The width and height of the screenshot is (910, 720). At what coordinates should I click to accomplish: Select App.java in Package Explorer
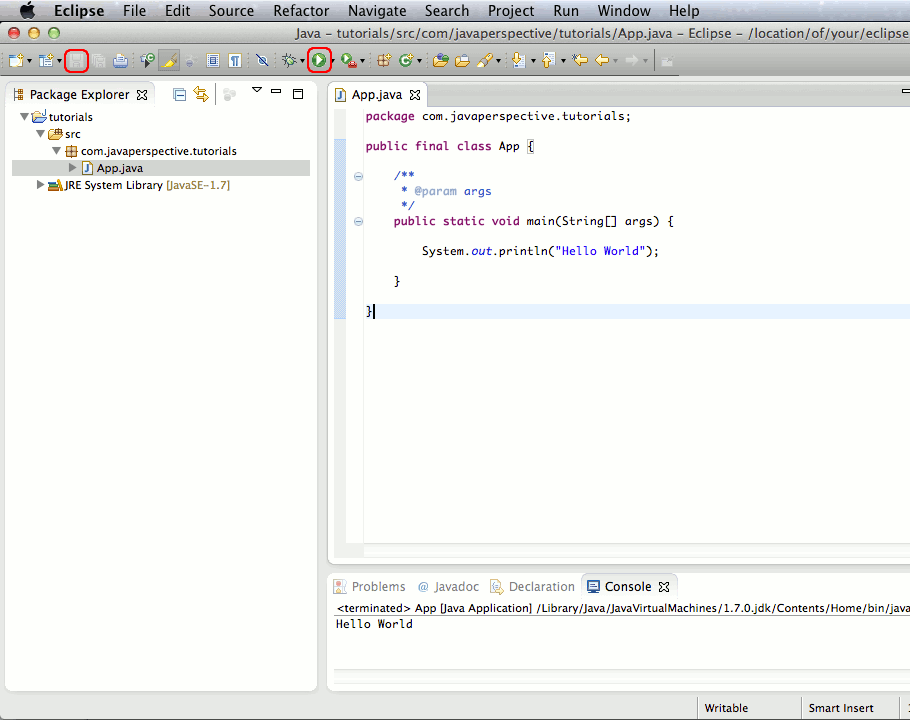click(161, 168)
